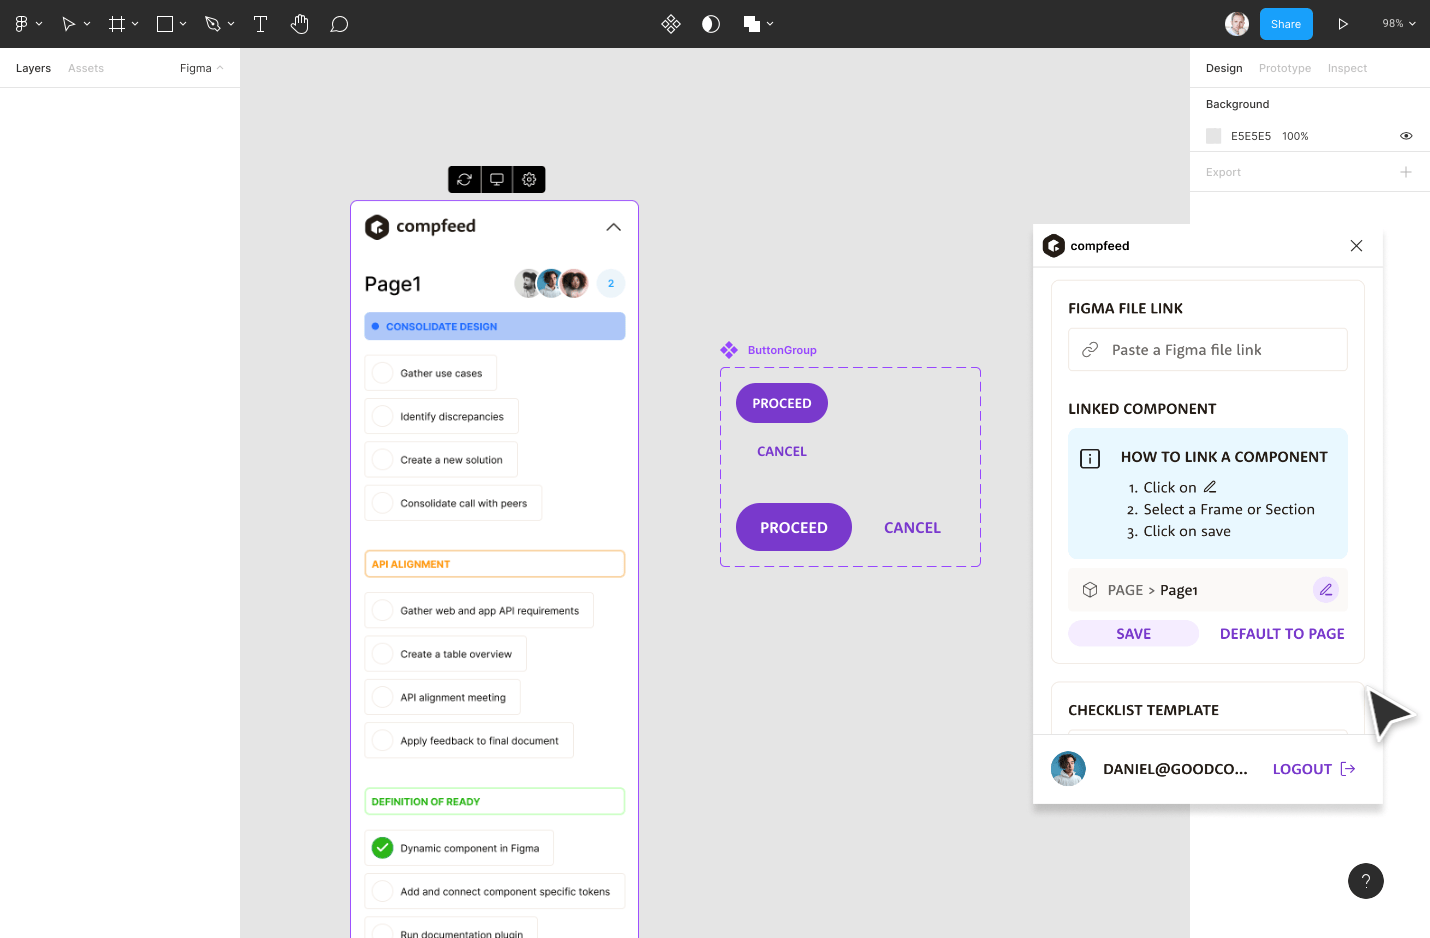1430x938 pixels.
Task: Click the settings gear above compfeed widget
Action: click(x=529, y=179)
